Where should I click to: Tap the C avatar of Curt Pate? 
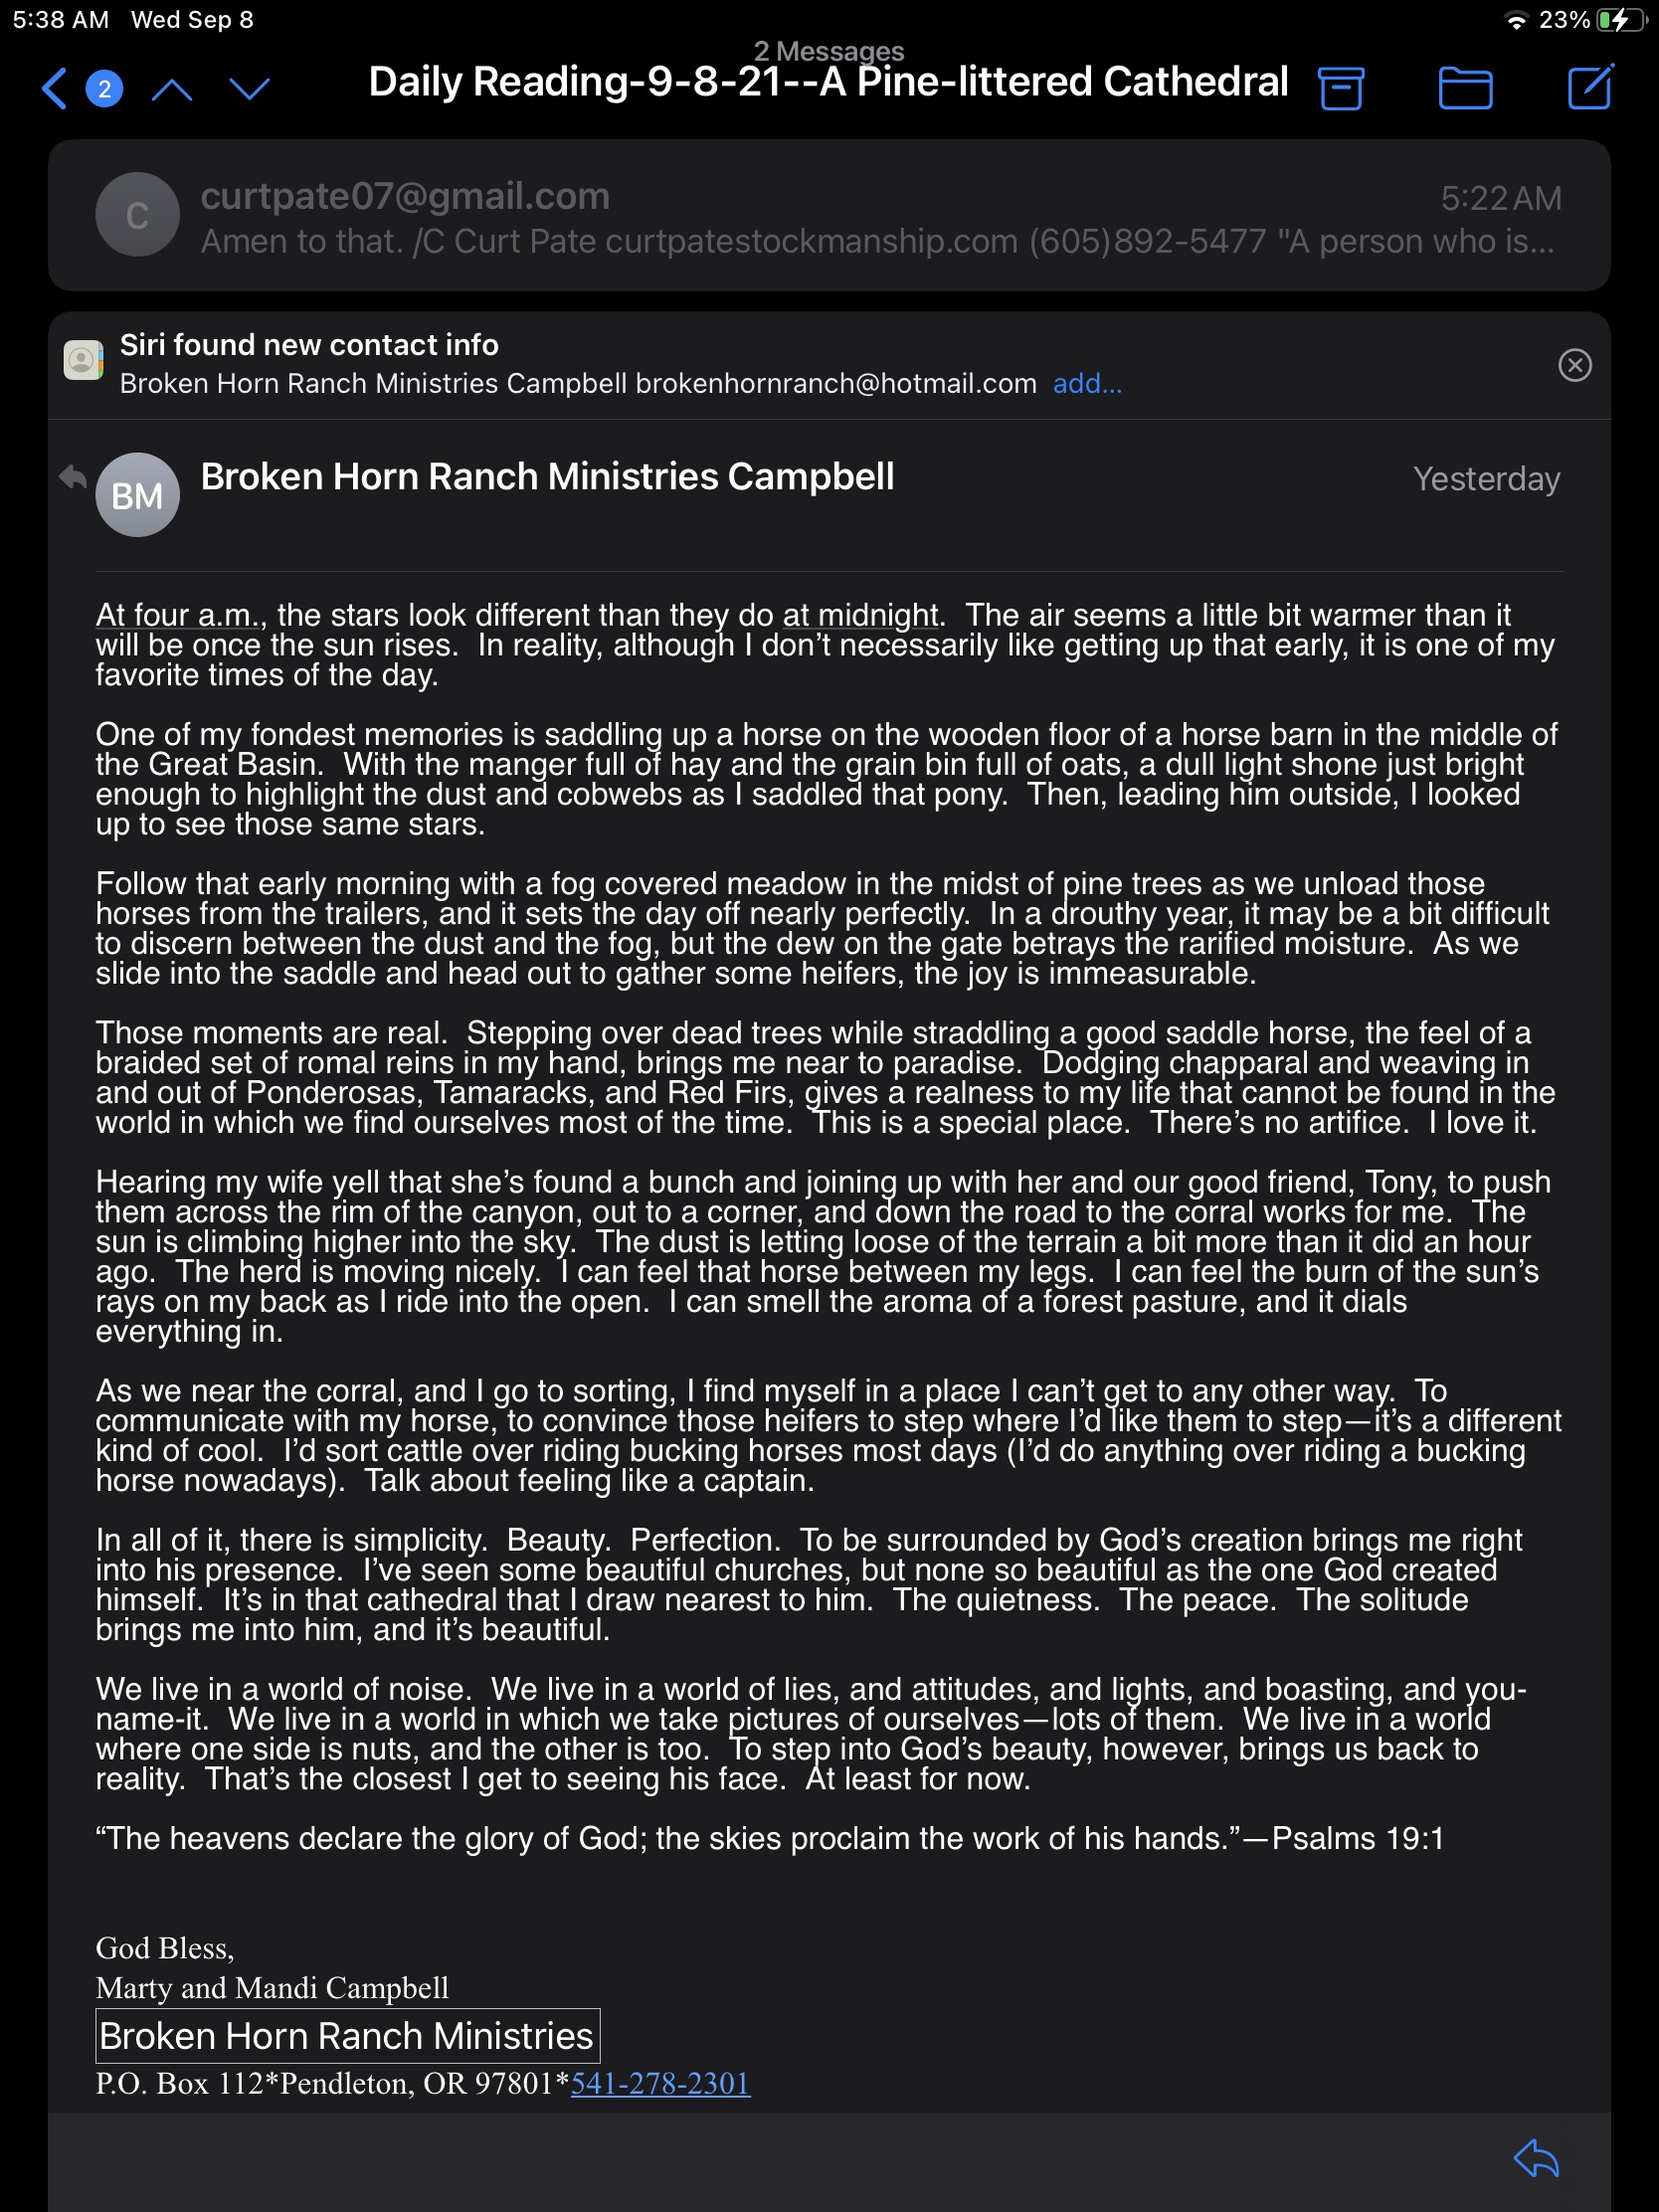137,215
